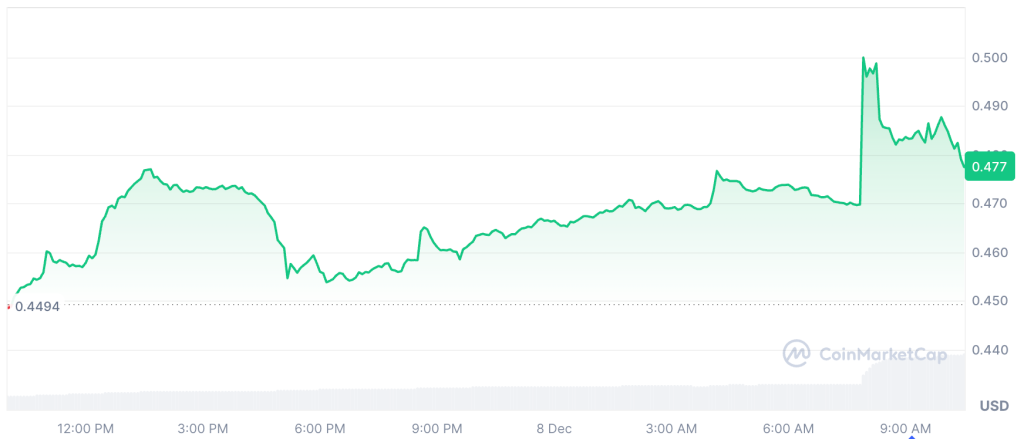1024x439 pixels.
Task: Click the 0.460 price axis label
Action: click(989, 252)
